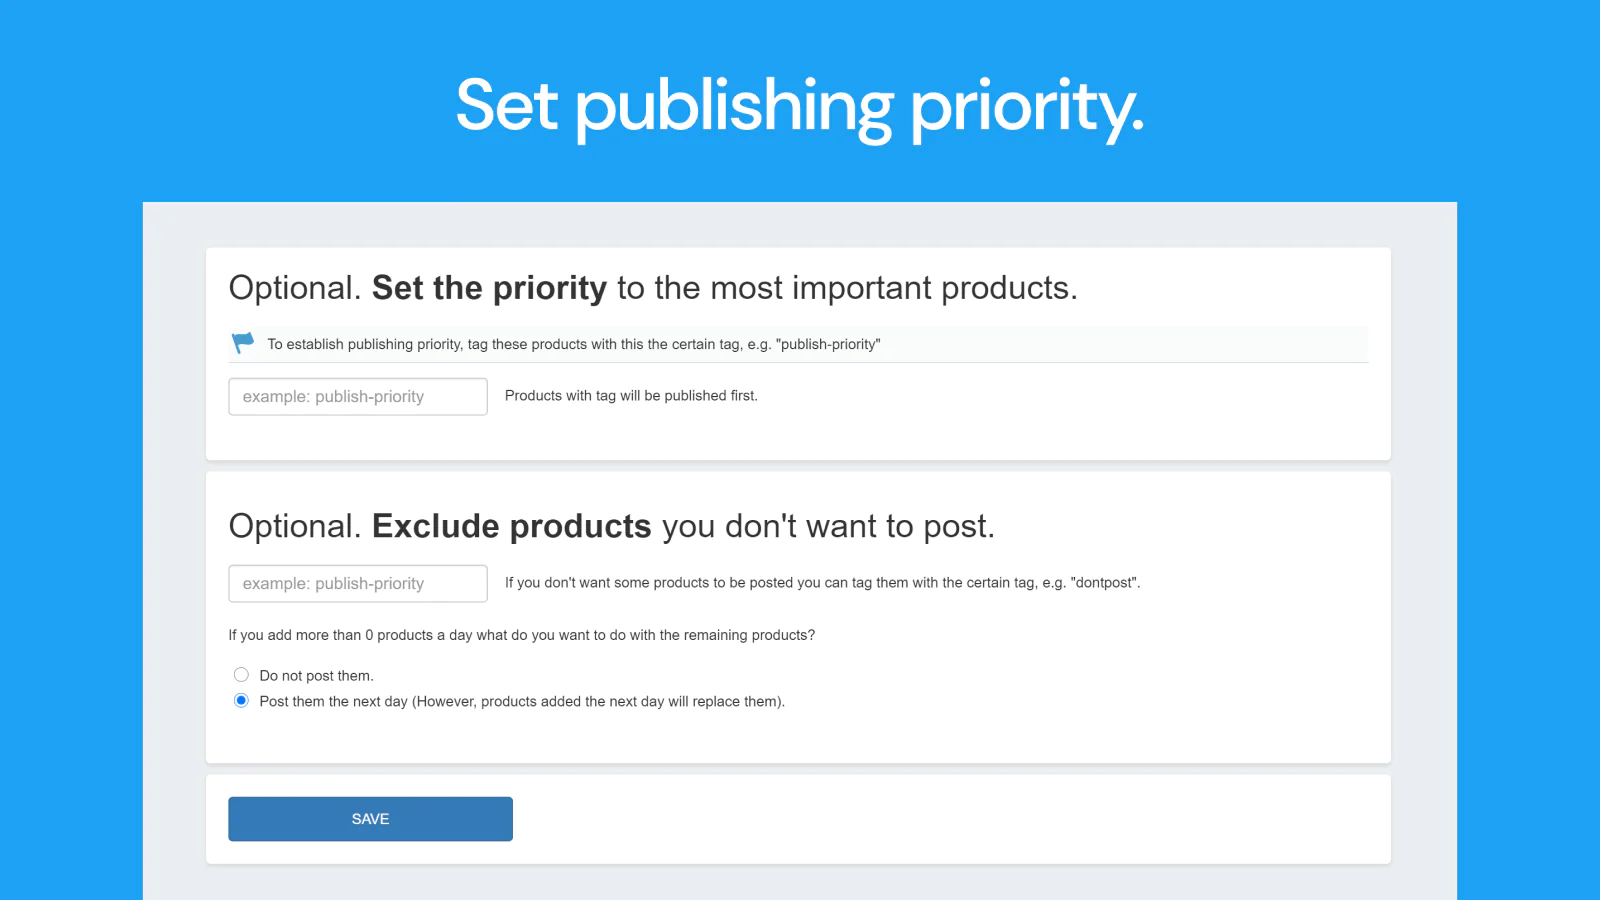1600x900 pixels.
Task: Click the "dontpost" tag hint text
Action: (x=822, y=583)
